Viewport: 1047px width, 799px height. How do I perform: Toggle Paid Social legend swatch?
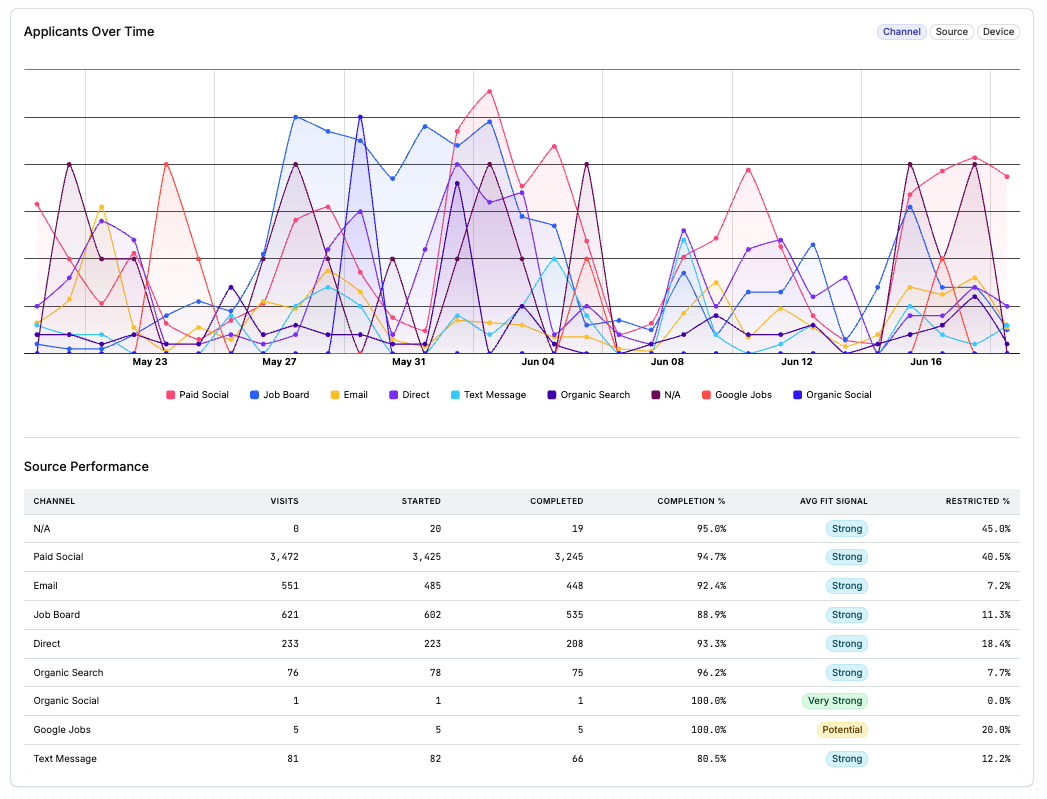click(171, 395)
